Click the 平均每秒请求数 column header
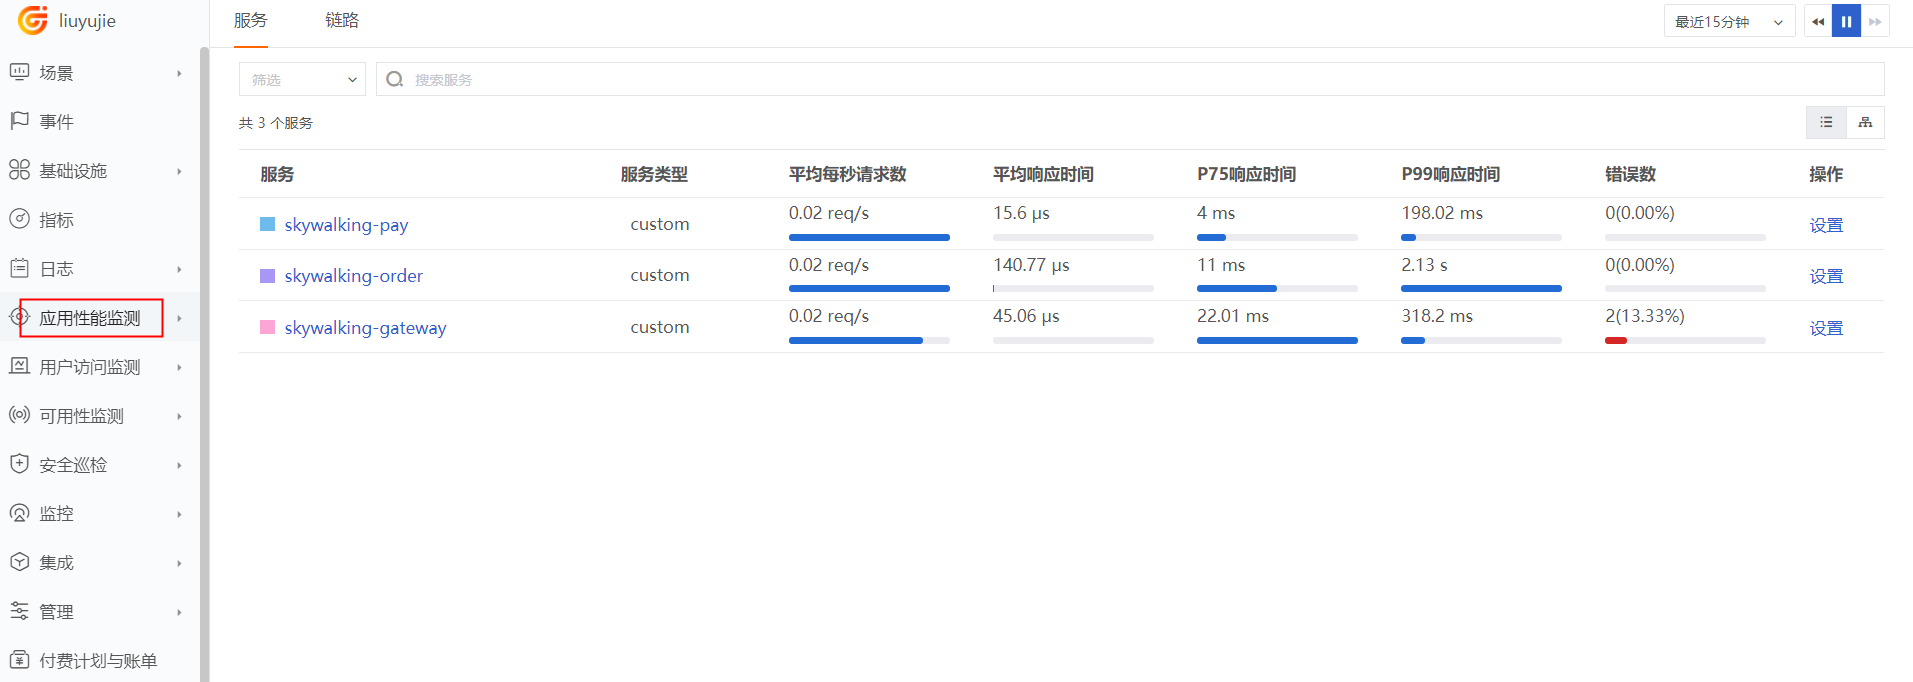The image size is (1913, 682). point(847,174)
